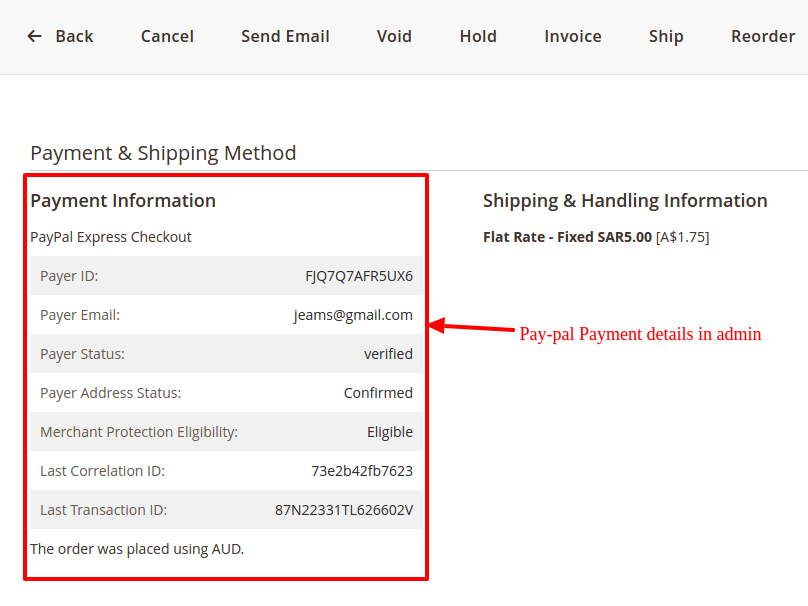Select the Payer ID value FJQ7Q7AFR5UX6
The width and height of the screenshot is (808, 606).
tap(359, 276)
